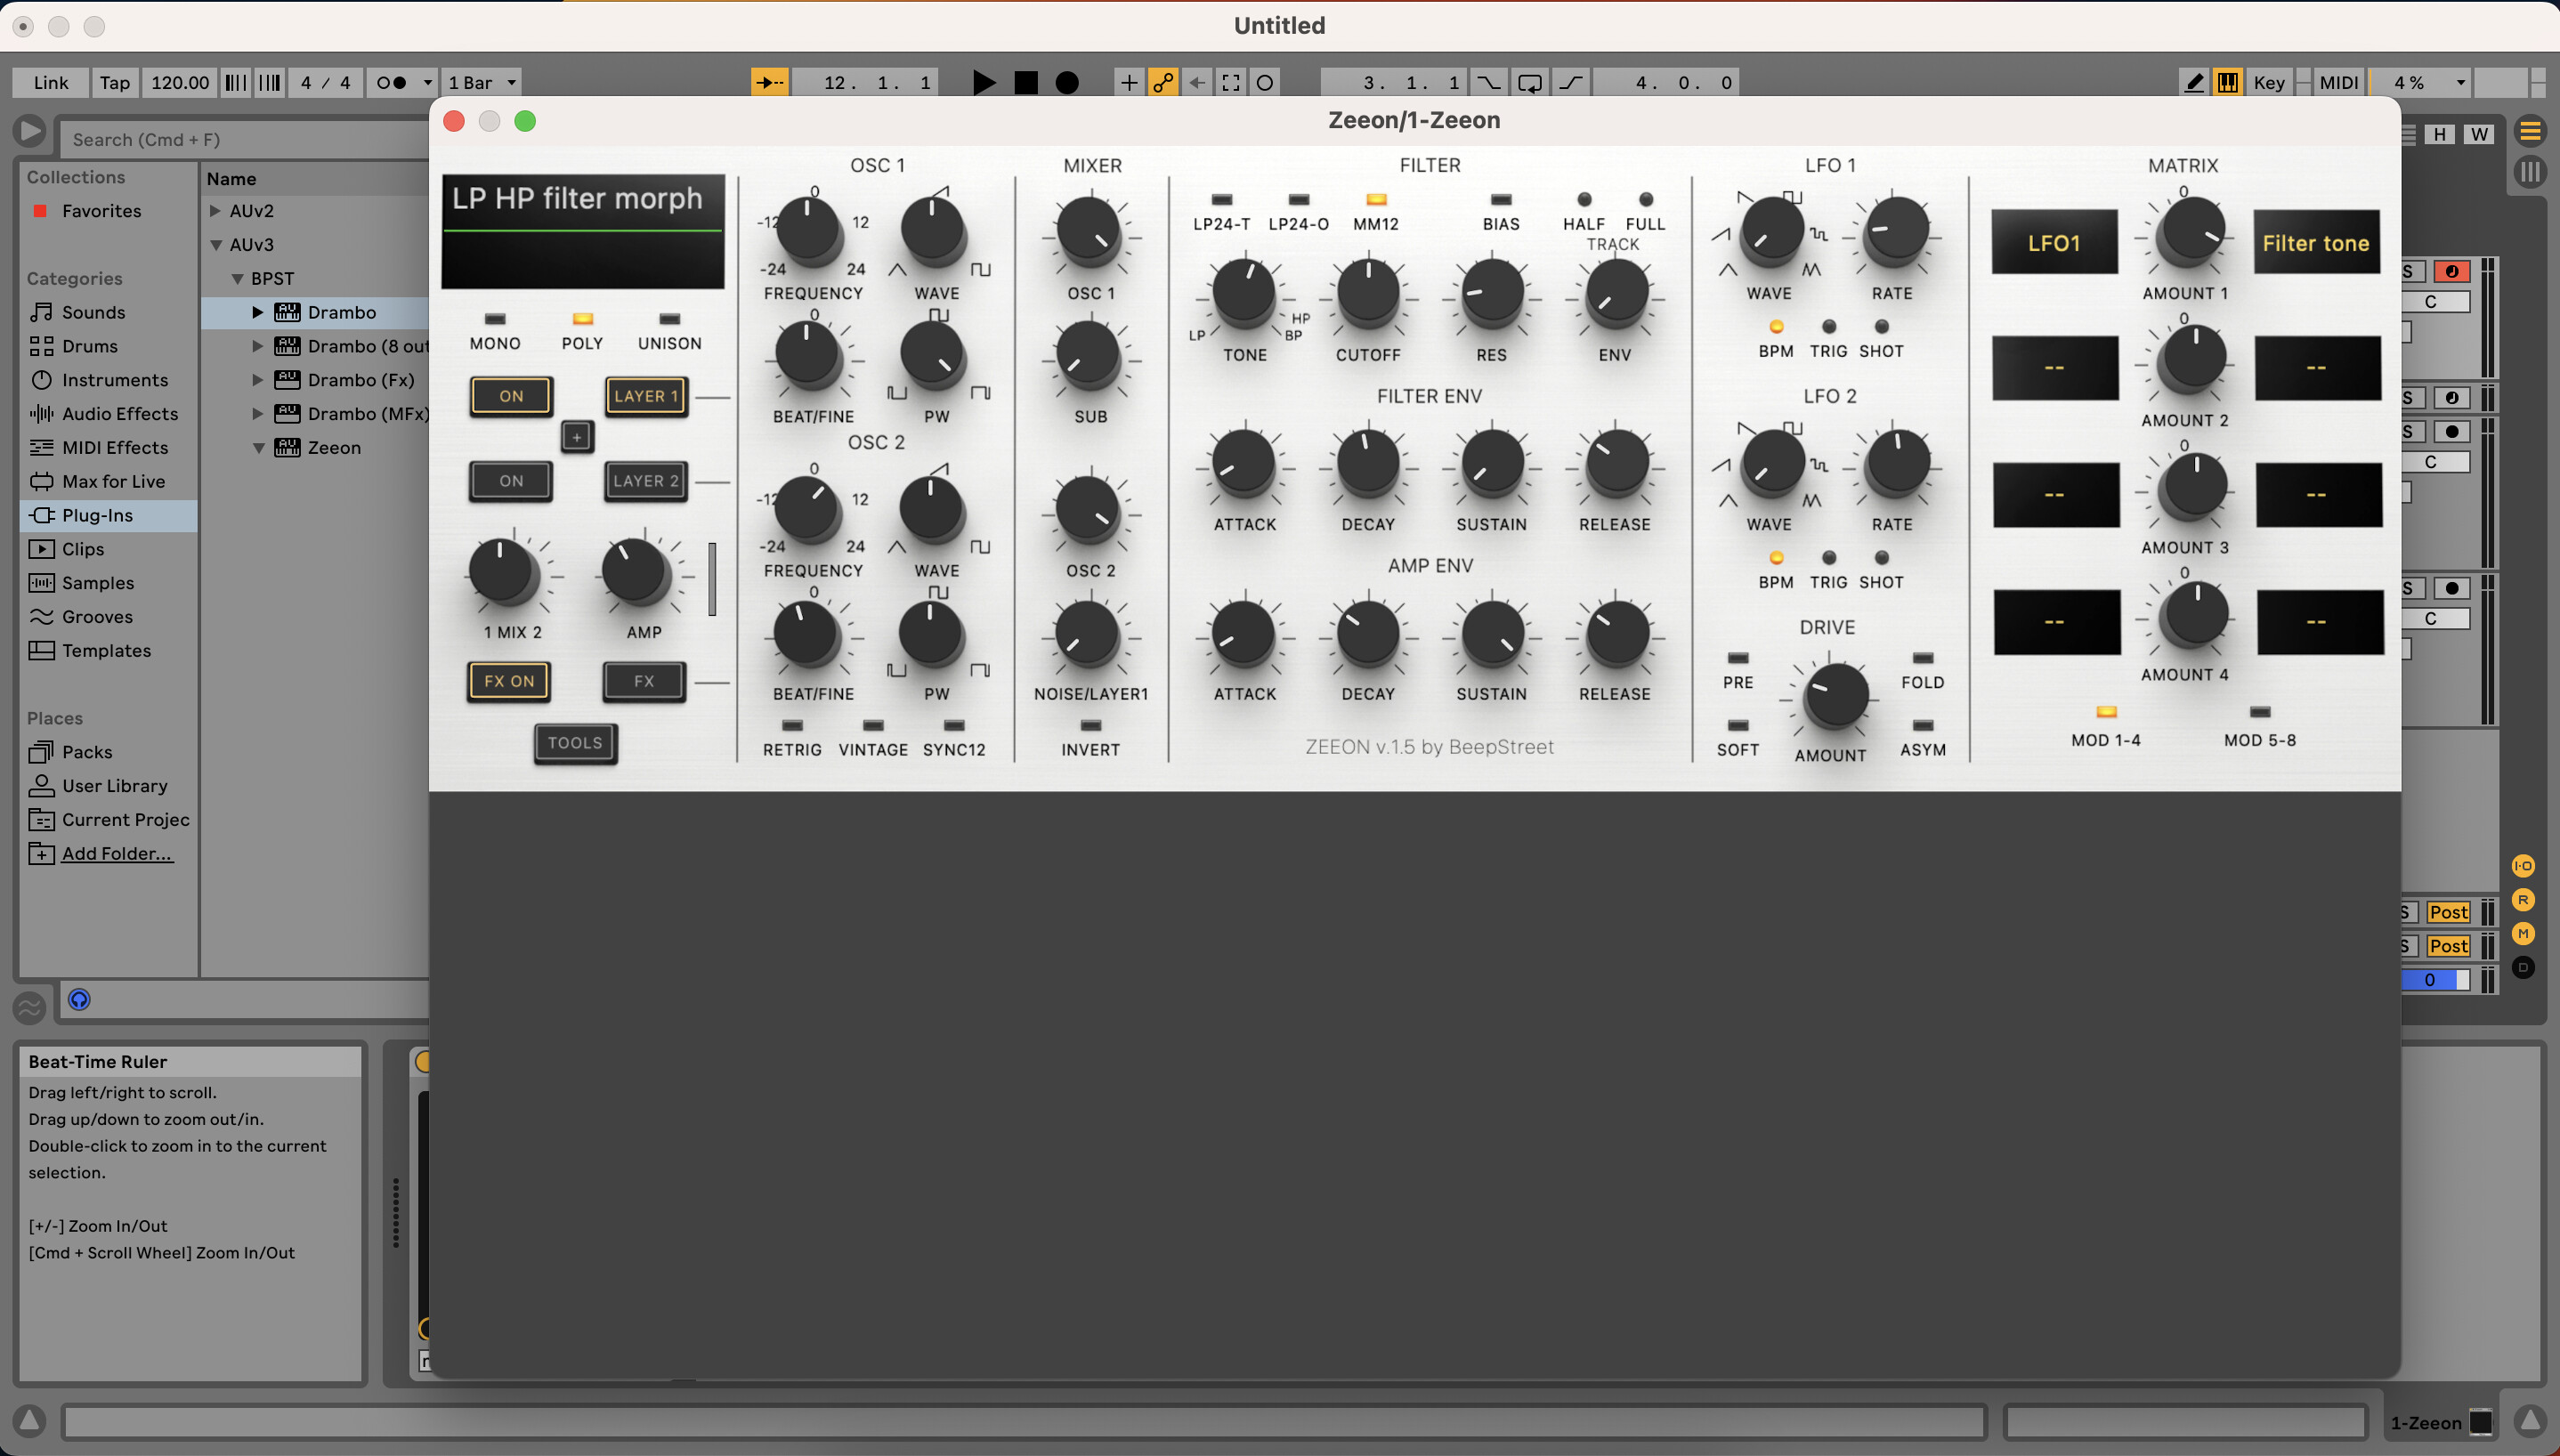
Task: Toggle the mixer INVERT switch
Action: (1091, 726)
